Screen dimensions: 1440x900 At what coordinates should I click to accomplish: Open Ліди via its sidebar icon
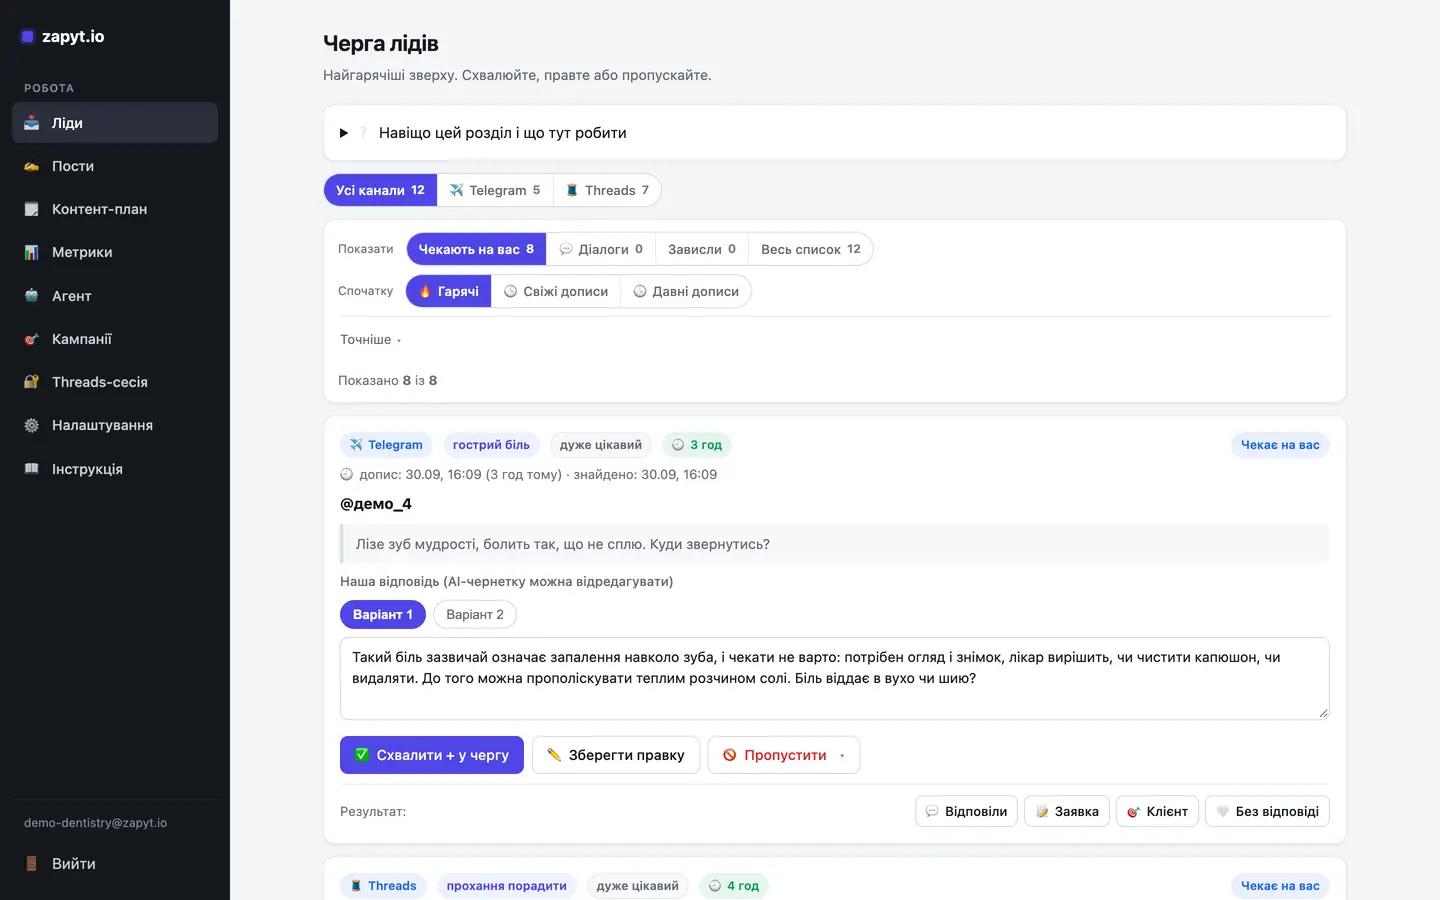point(32,123)
